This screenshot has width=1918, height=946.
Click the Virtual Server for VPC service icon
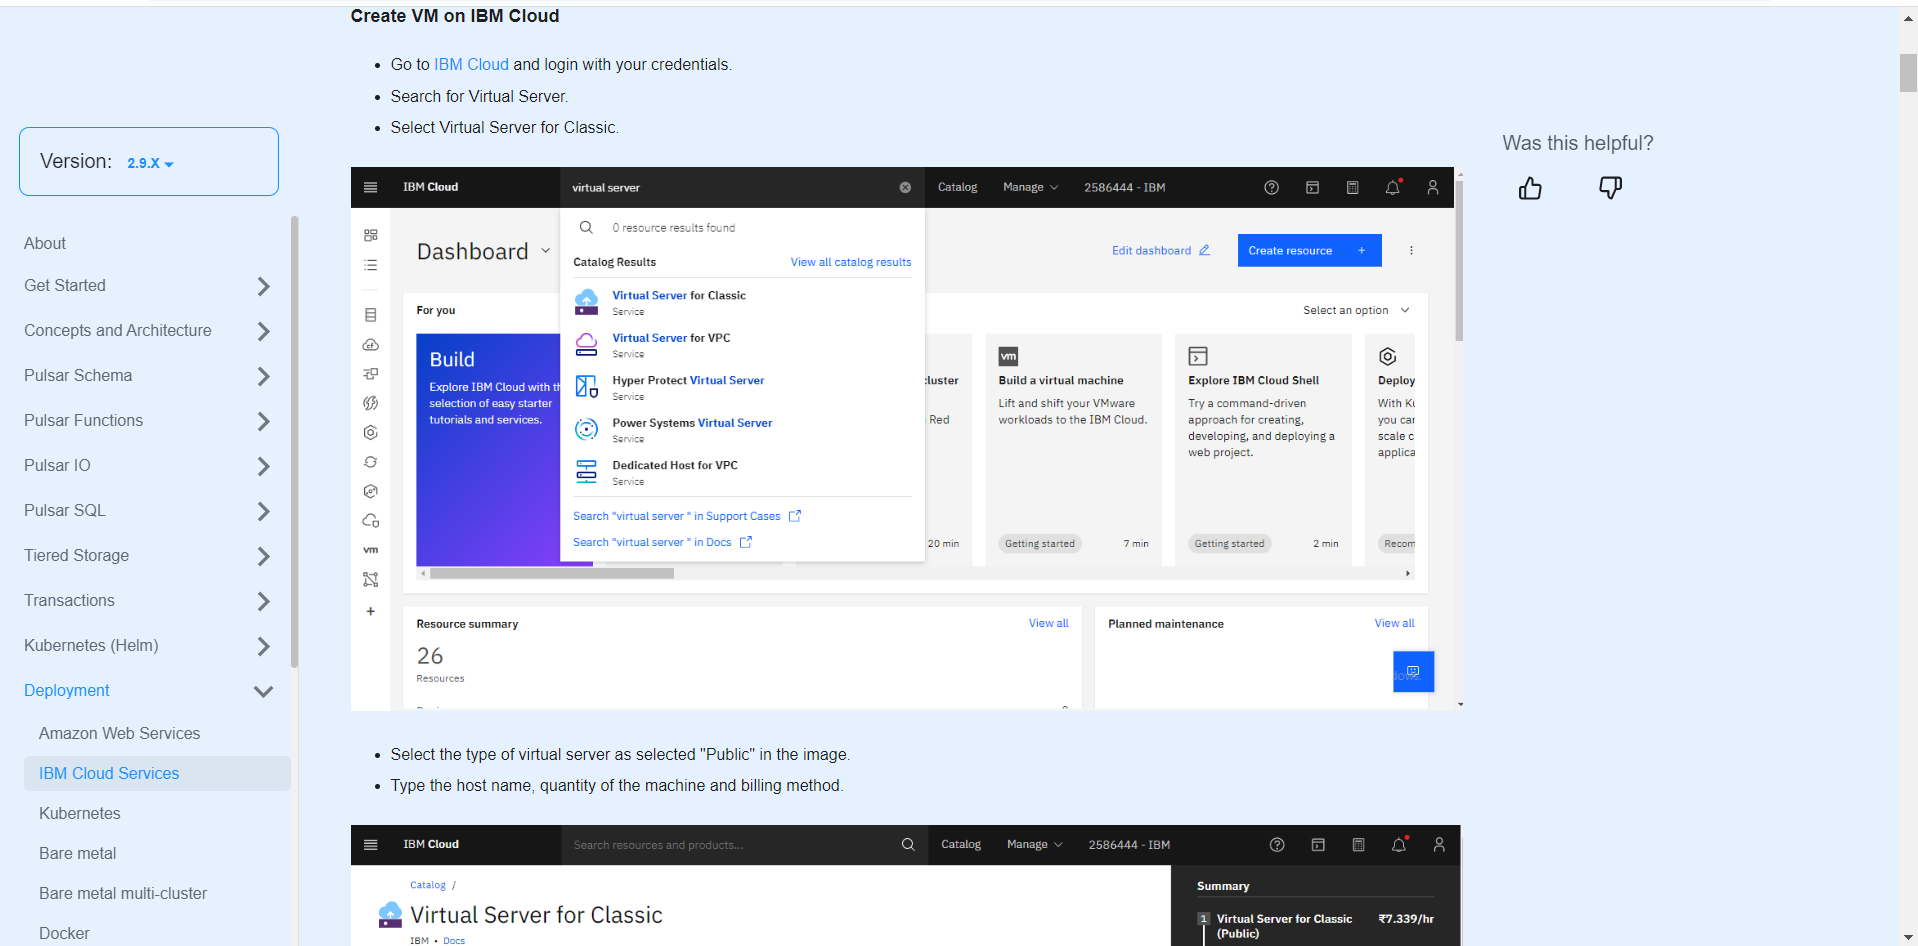click(587, 344)
